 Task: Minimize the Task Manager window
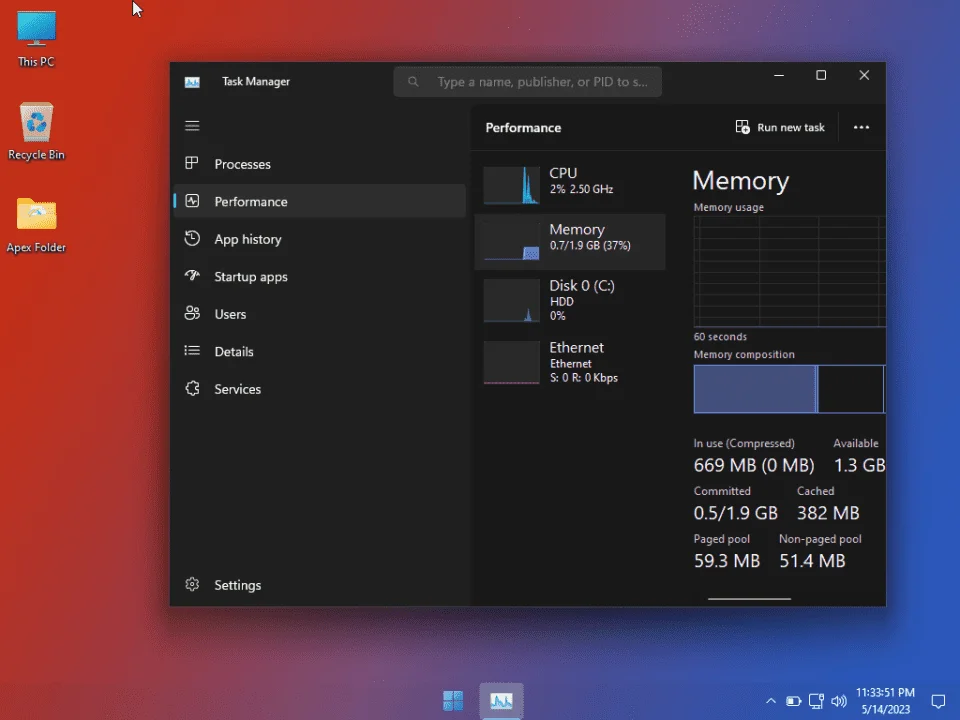coord(779,75)
